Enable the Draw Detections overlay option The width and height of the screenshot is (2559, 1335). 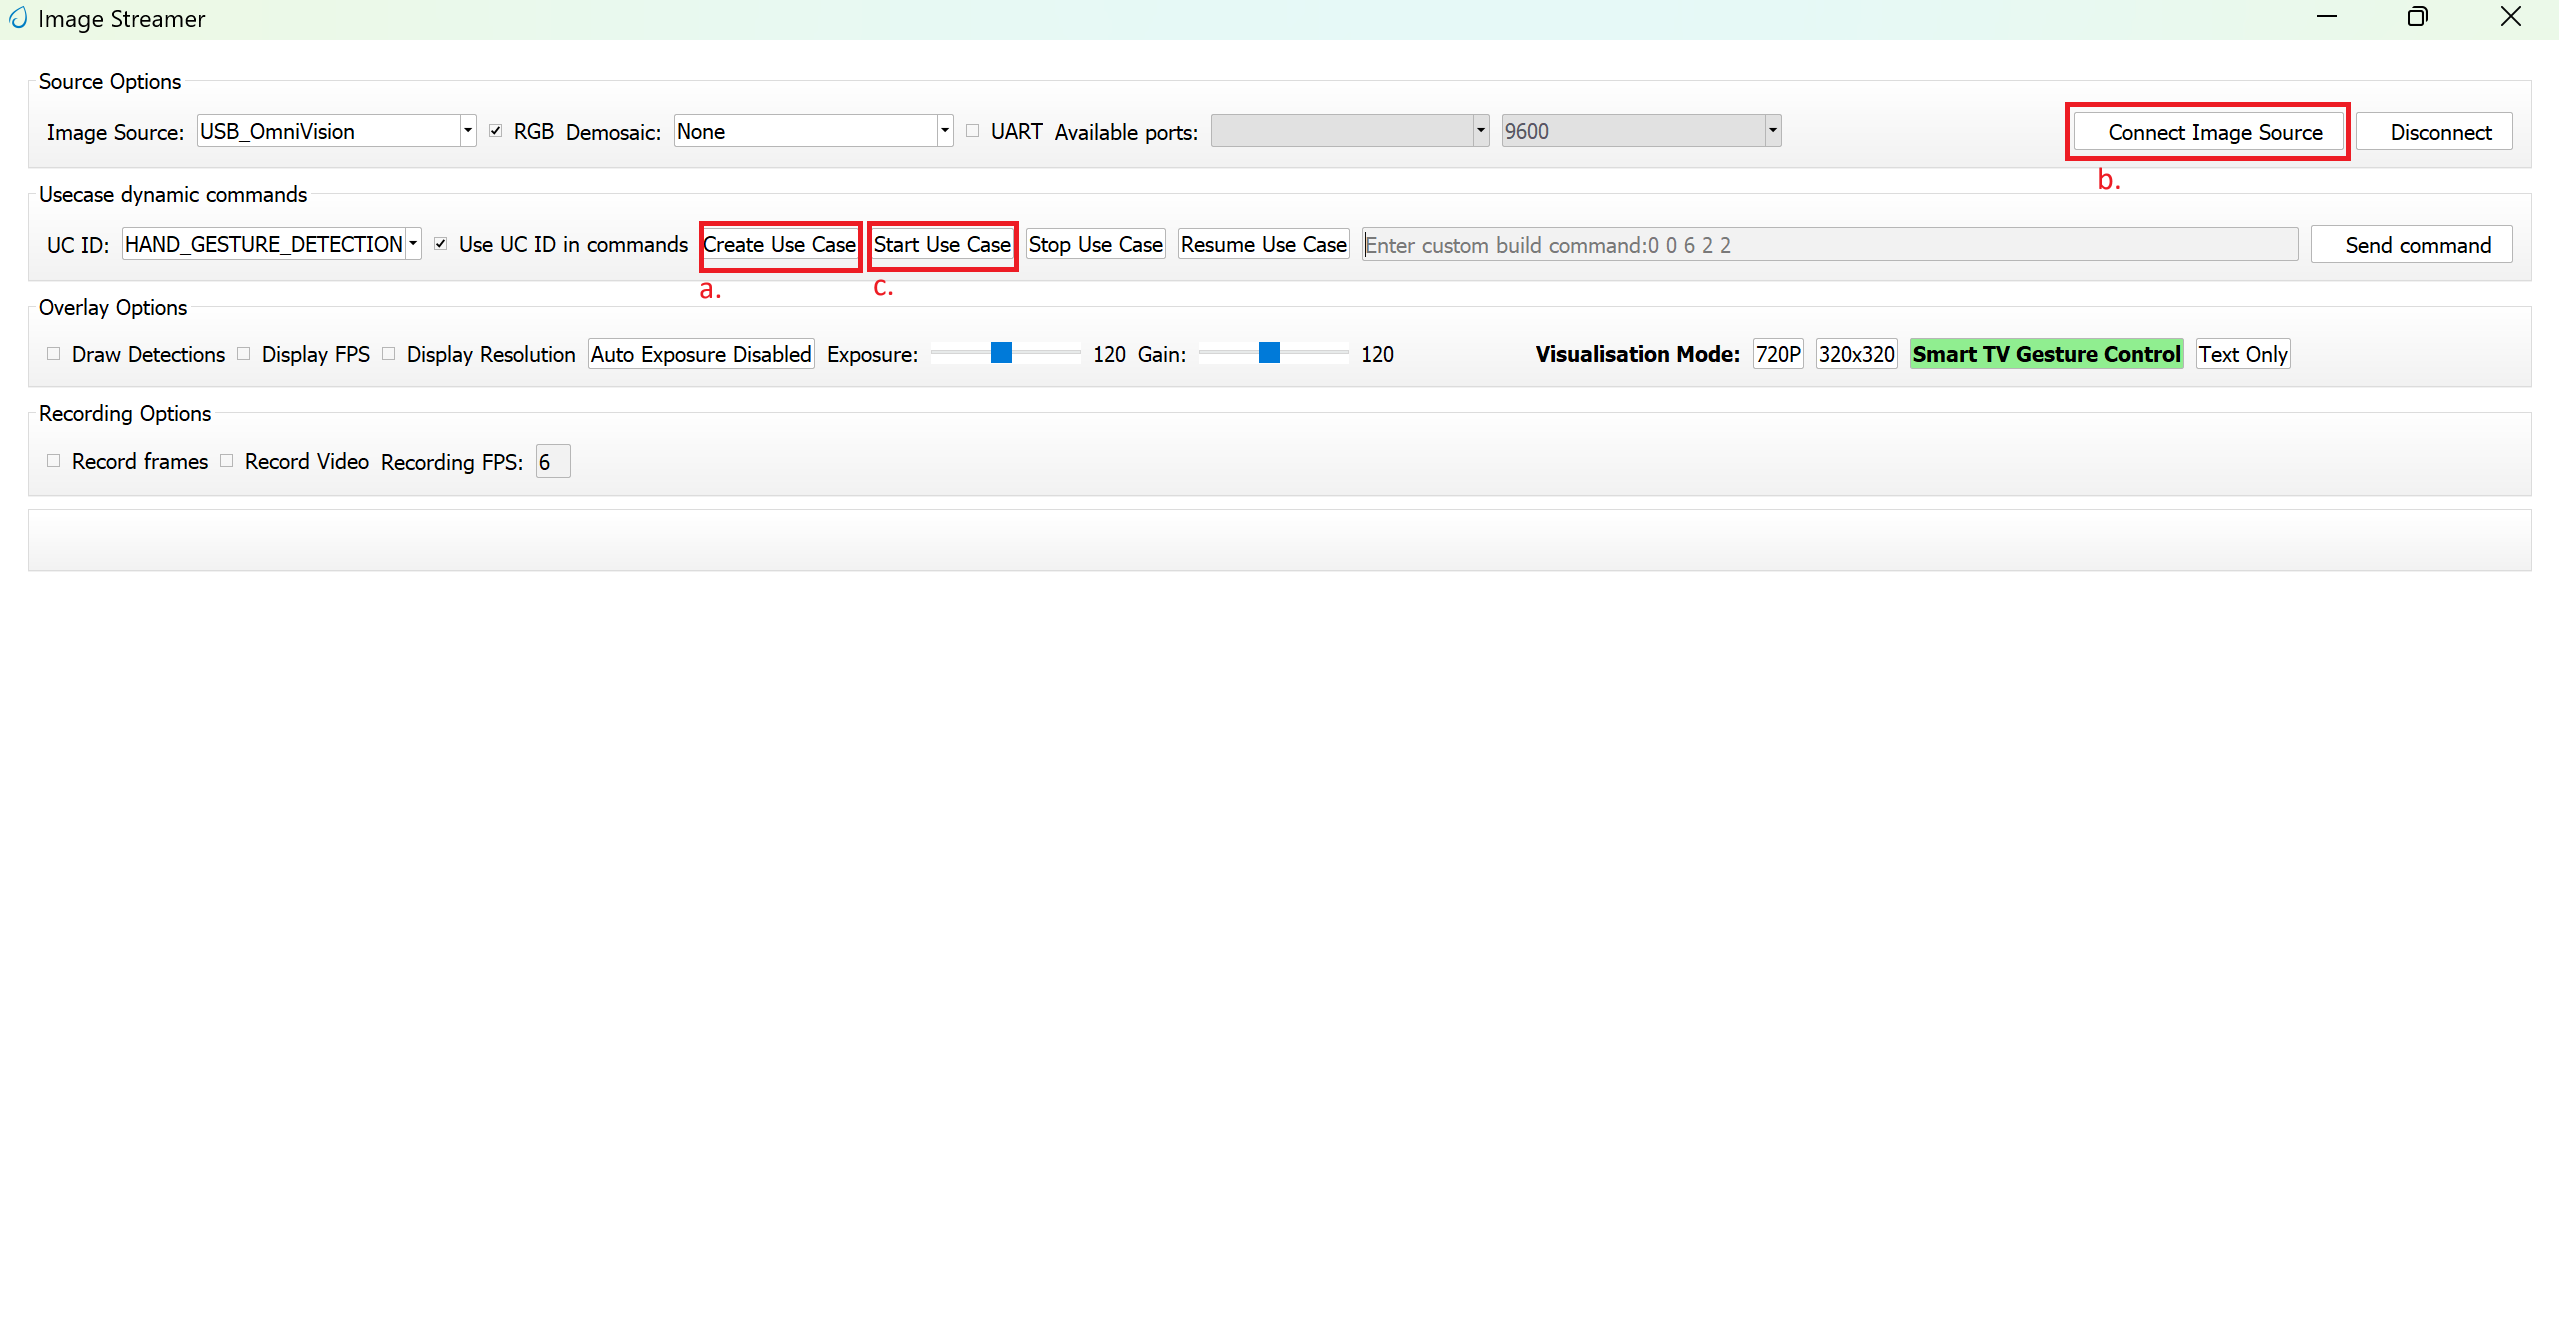53,353
